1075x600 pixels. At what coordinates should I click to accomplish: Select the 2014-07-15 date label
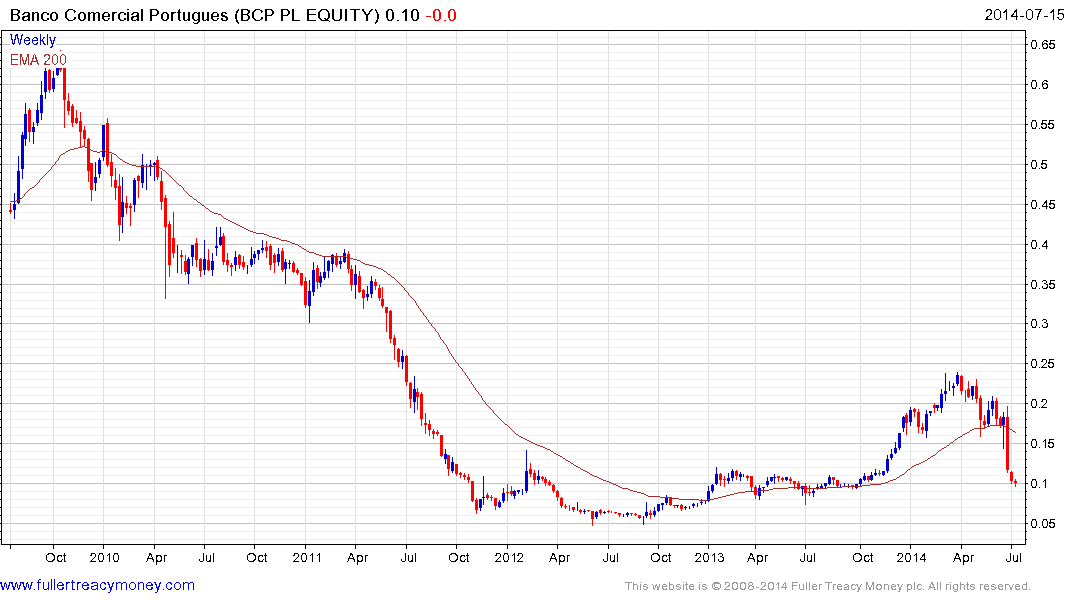(1024, 14)
